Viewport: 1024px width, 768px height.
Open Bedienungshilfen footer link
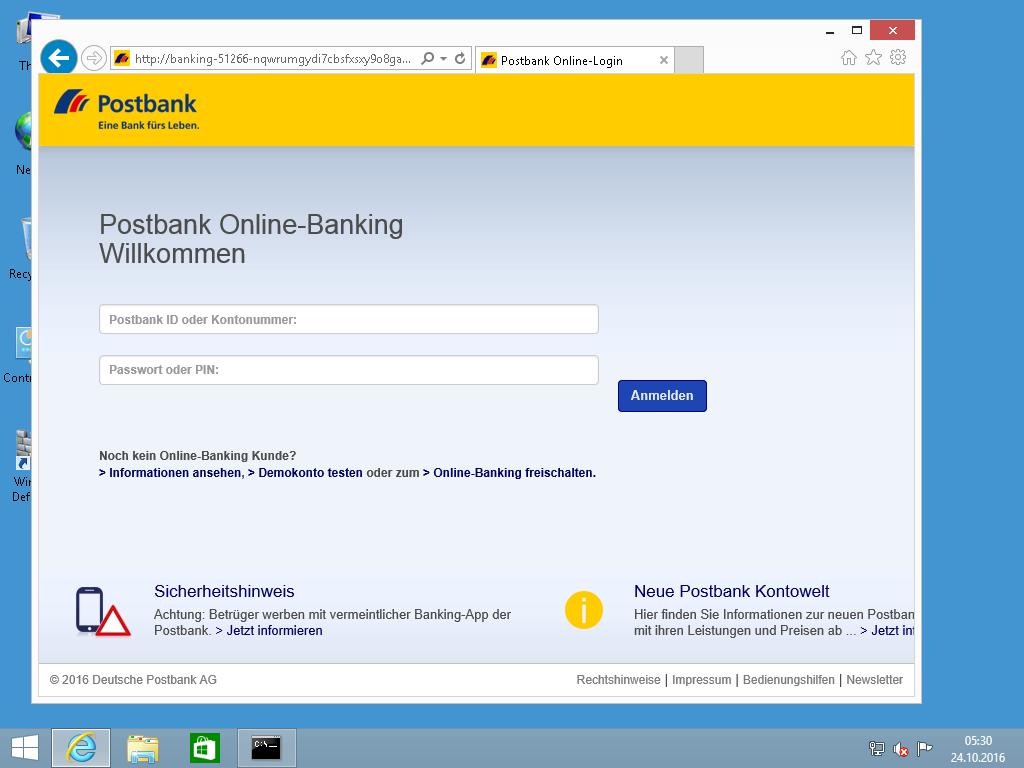tap(789, 680)
